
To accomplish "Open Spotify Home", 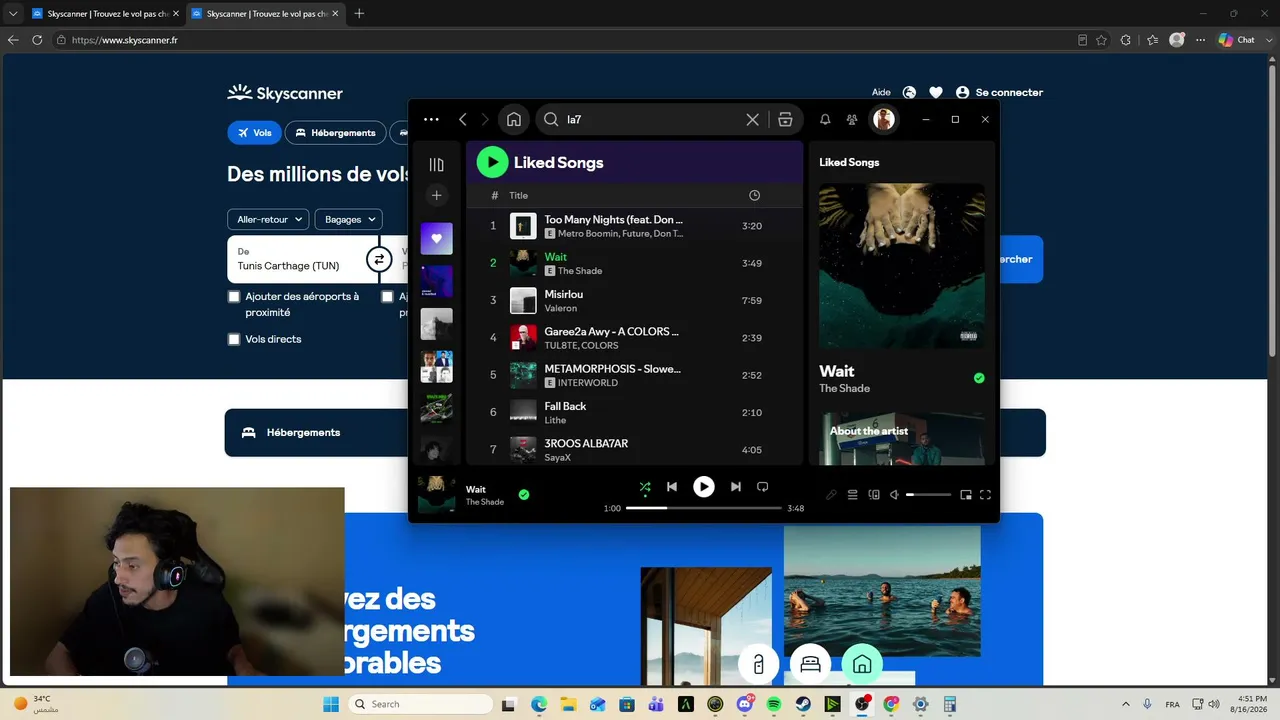I will 514,120.
